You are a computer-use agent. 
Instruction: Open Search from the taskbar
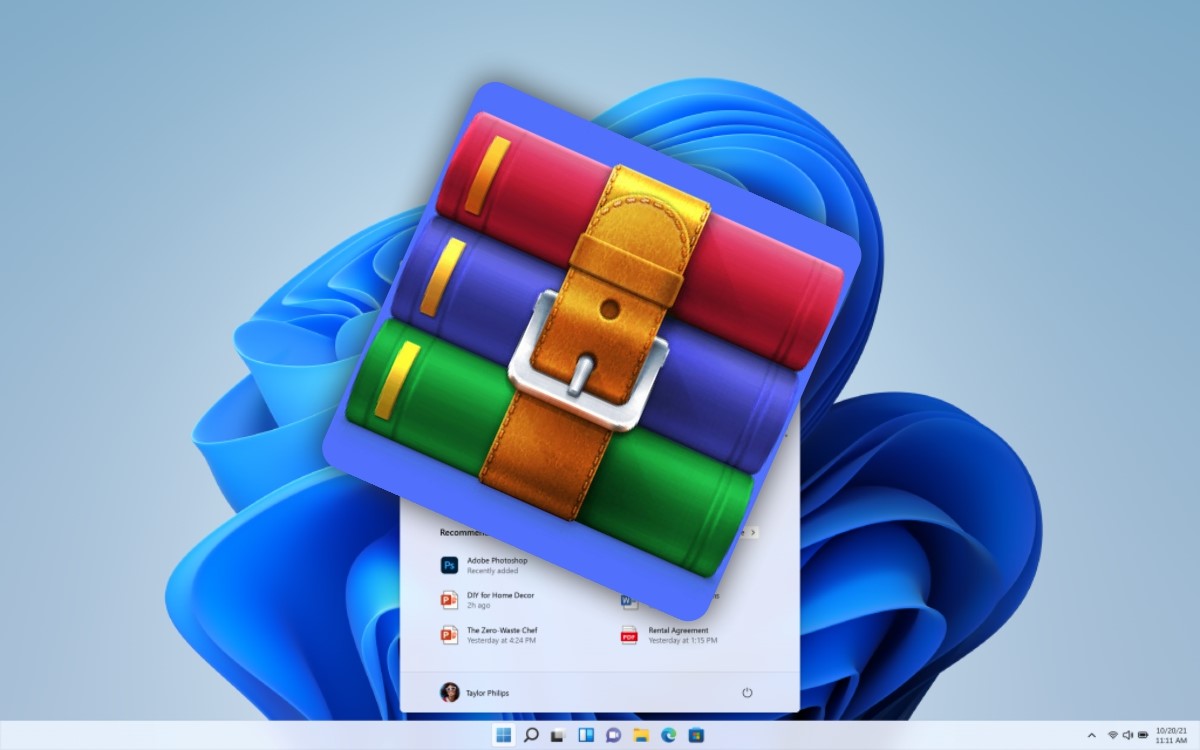point(531,735)
